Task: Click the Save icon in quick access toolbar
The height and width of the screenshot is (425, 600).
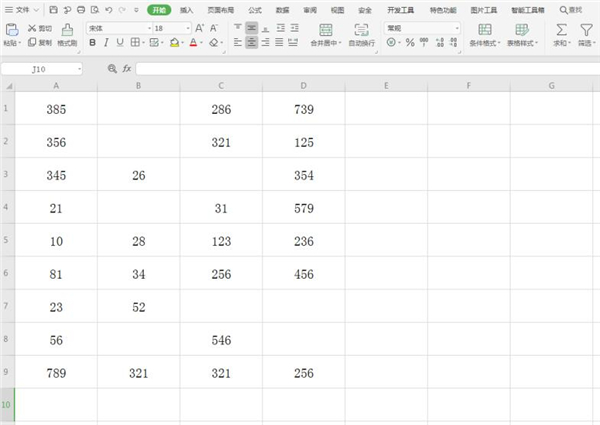Action: (52, 9)
